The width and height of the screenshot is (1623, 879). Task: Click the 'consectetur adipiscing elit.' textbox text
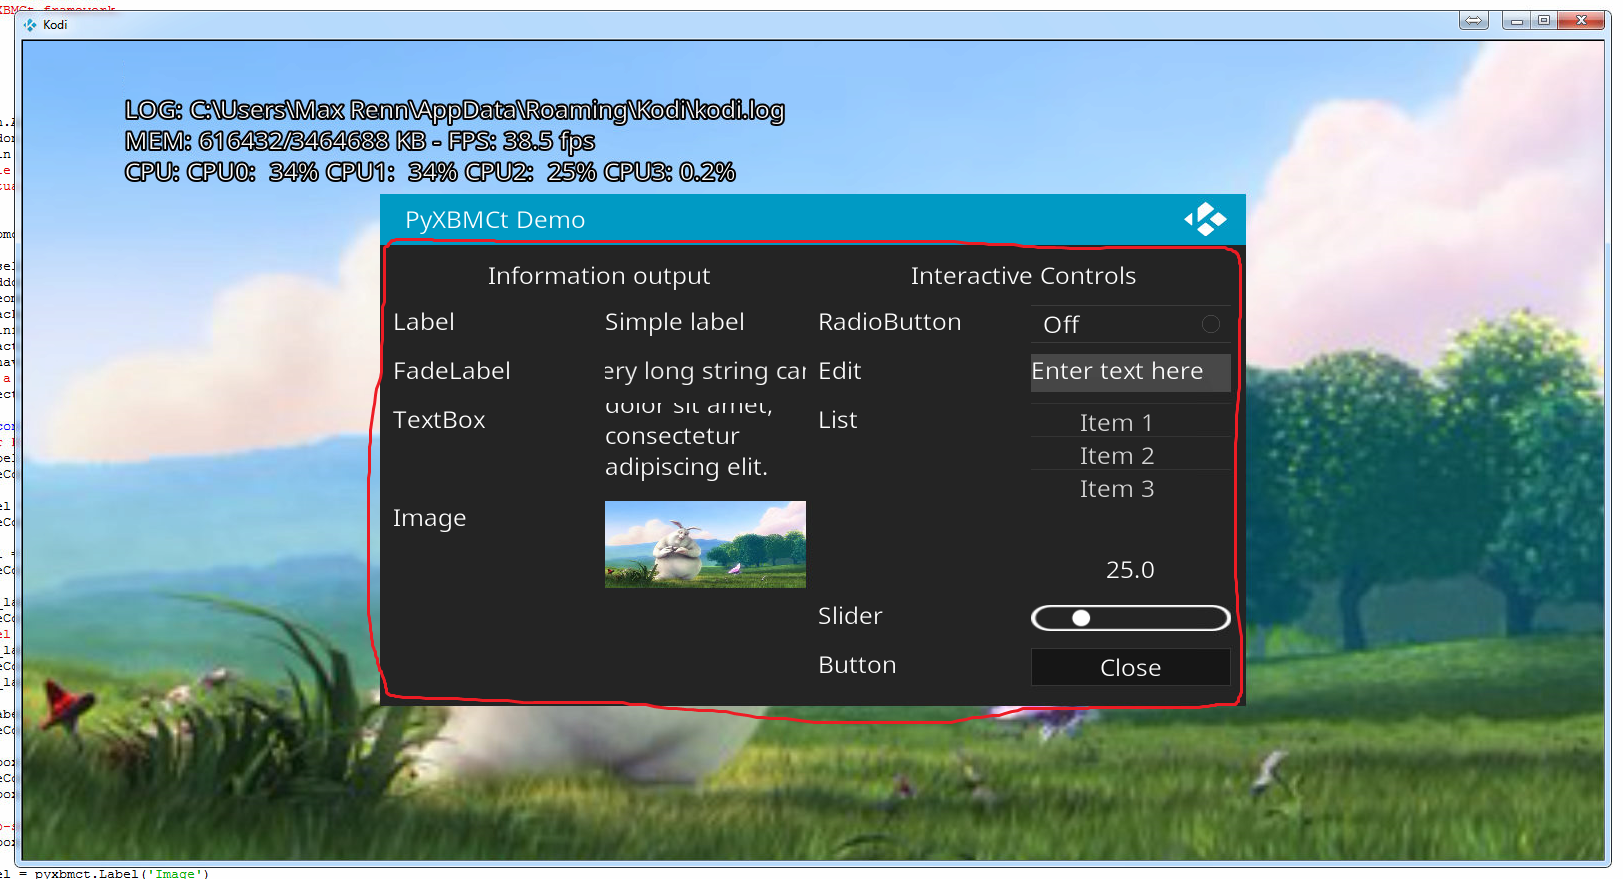(x=686, y=451)
